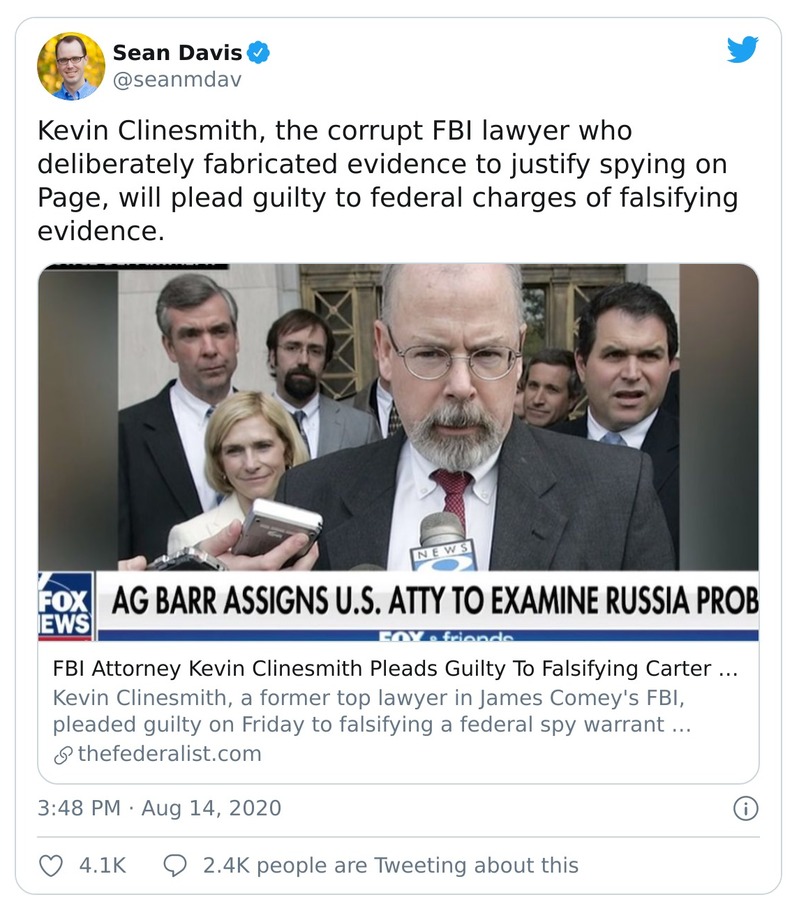Click the 4.1K likes count
The width and height of the screenshot is (799, 911).
[x=102, y=865]
